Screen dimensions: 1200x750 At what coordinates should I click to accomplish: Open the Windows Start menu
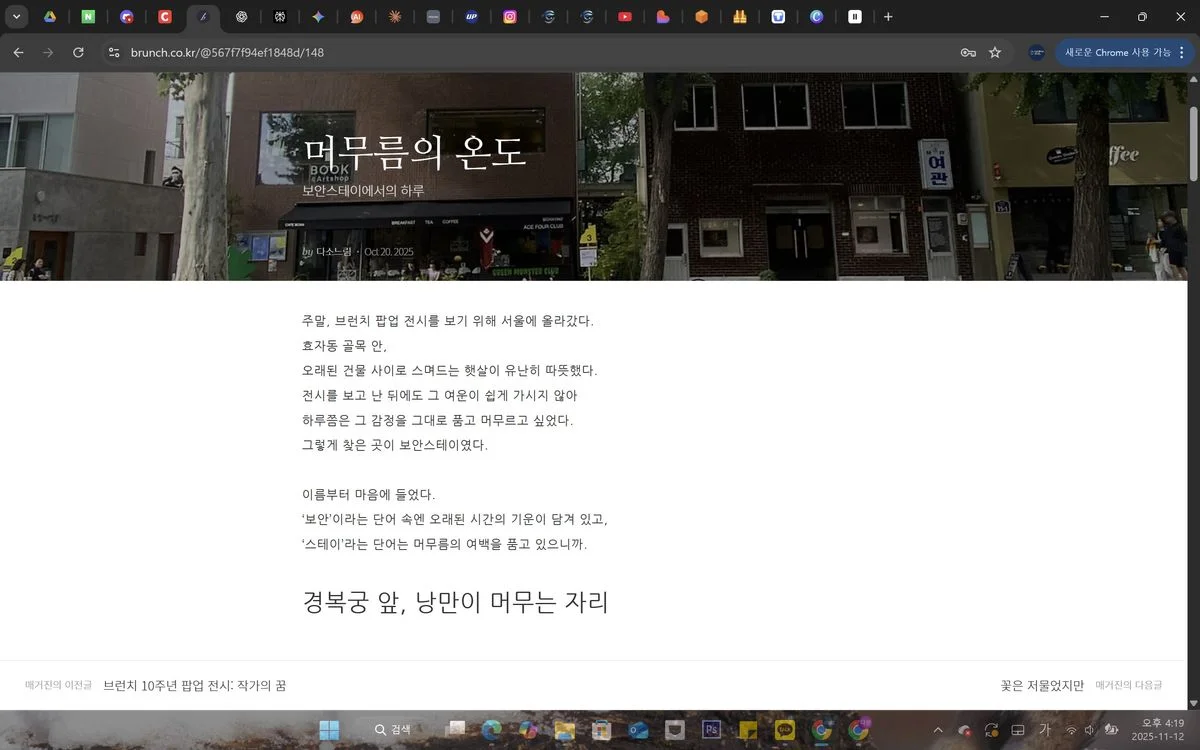329,730
